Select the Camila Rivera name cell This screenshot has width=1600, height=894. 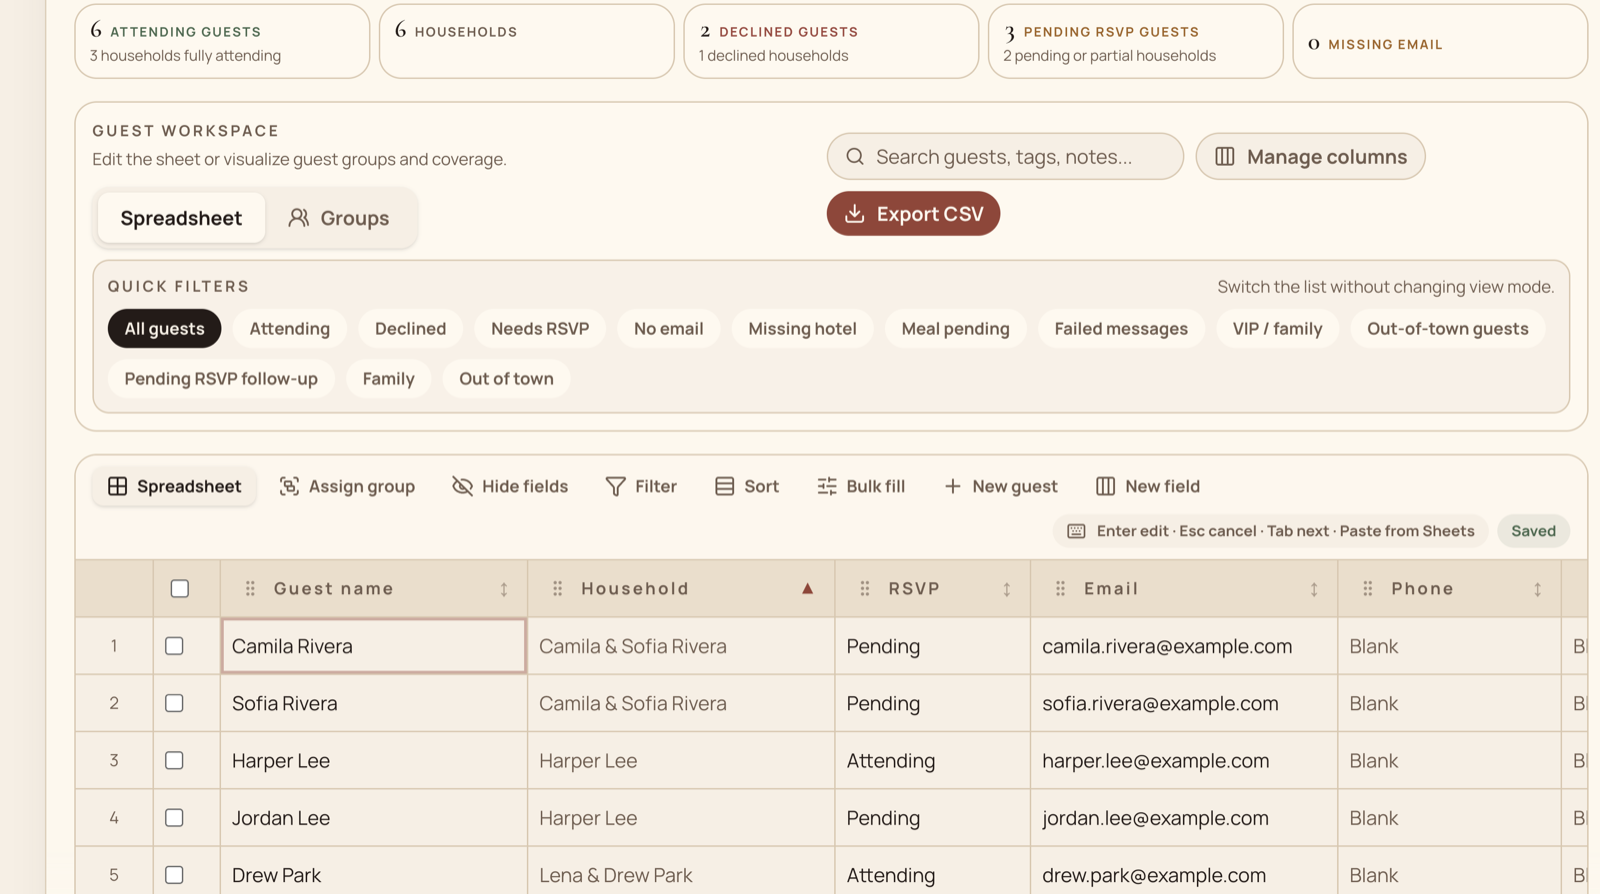tap(374, 646)
